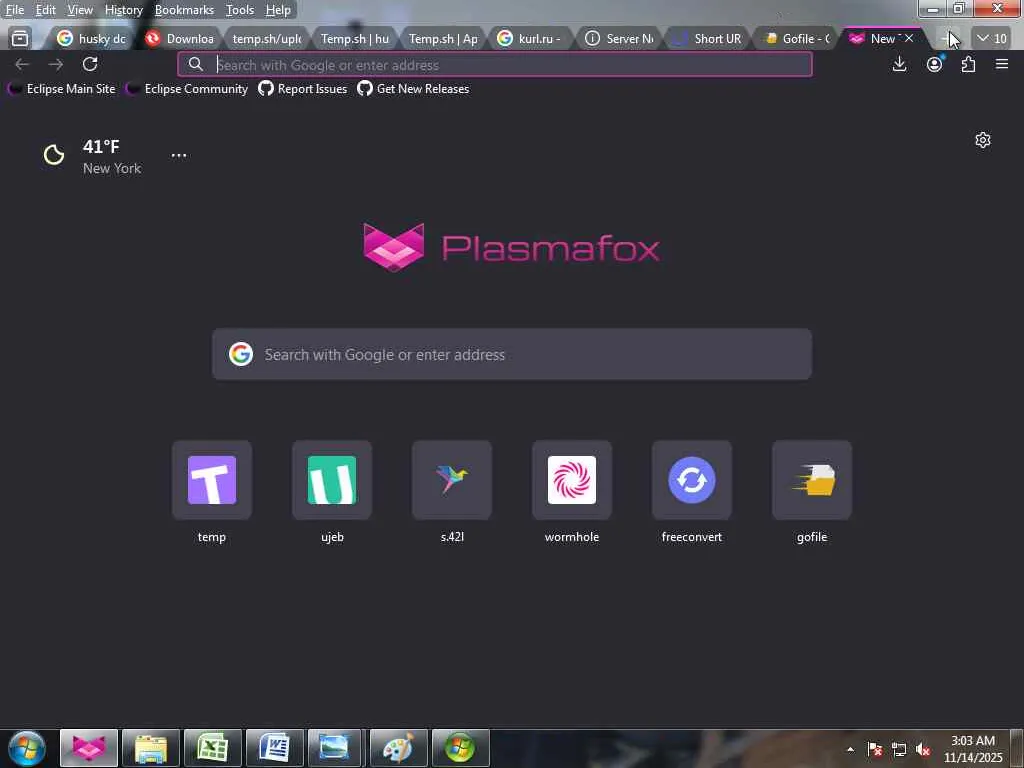
Task: Click the moon weather icon
Action: click(54, 155)
